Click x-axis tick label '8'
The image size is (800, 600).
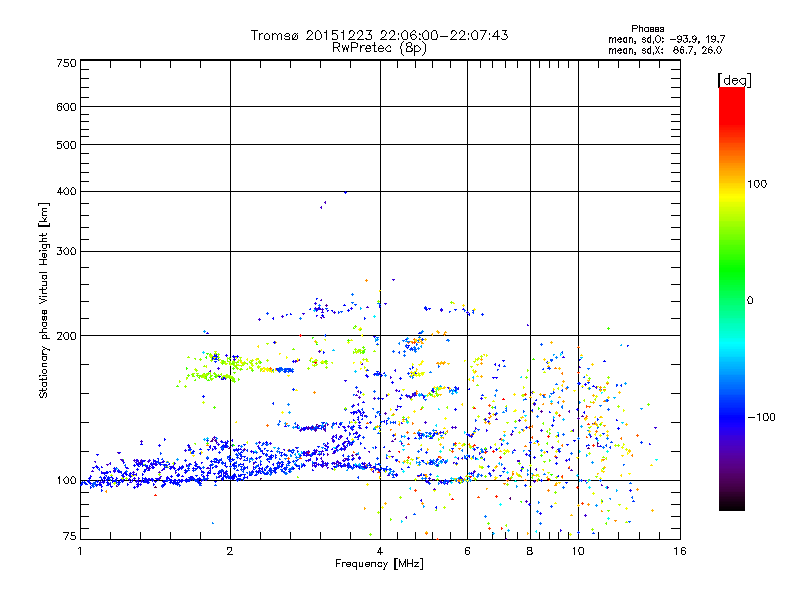[530, 551]
